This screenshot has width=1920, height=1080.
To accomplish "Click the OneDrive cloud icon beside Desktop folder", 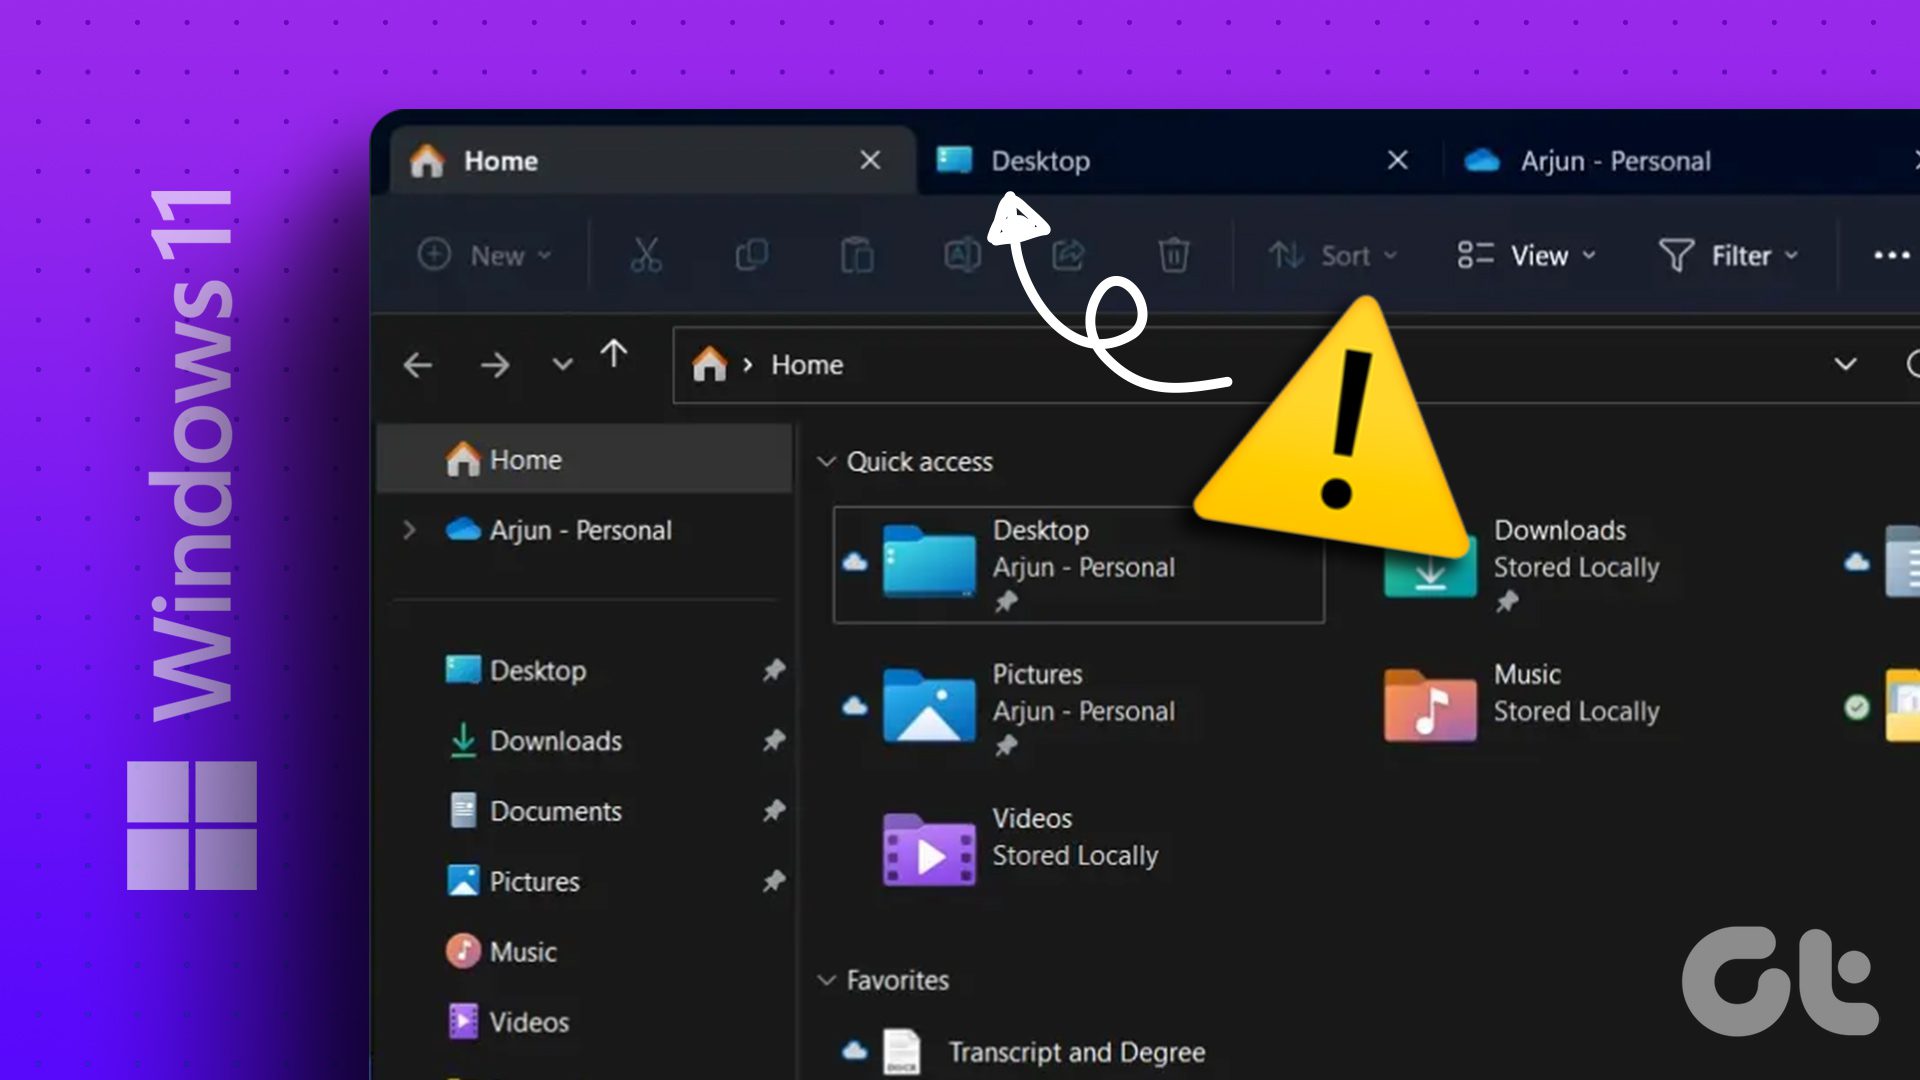I will pos(854,563).
